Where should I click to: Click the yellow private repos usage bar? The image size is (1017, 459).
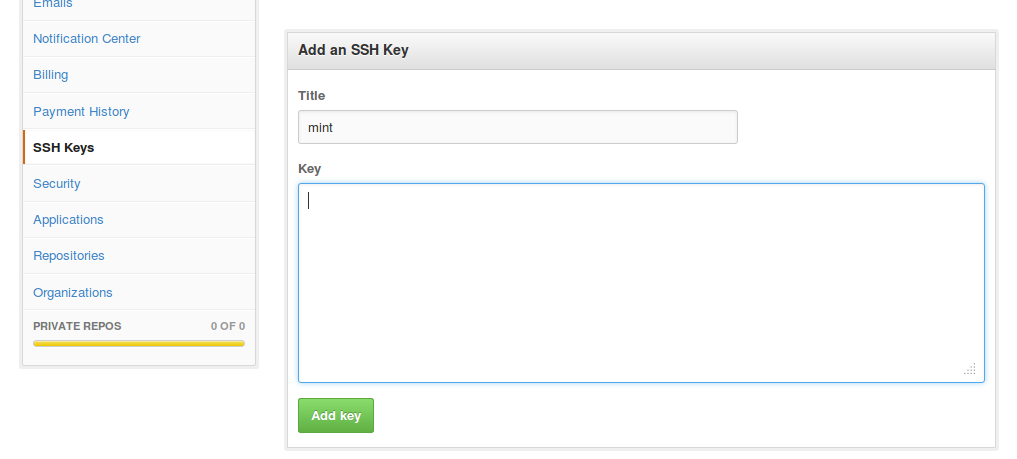(x=139, y=344)
